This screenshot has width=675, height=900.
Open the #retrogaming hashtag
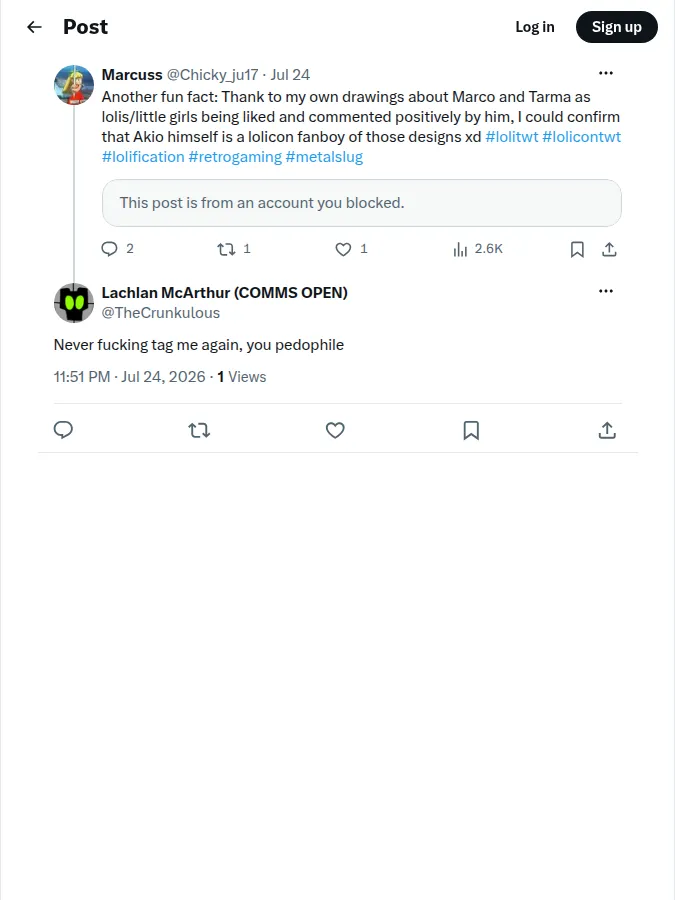point(235,157)
